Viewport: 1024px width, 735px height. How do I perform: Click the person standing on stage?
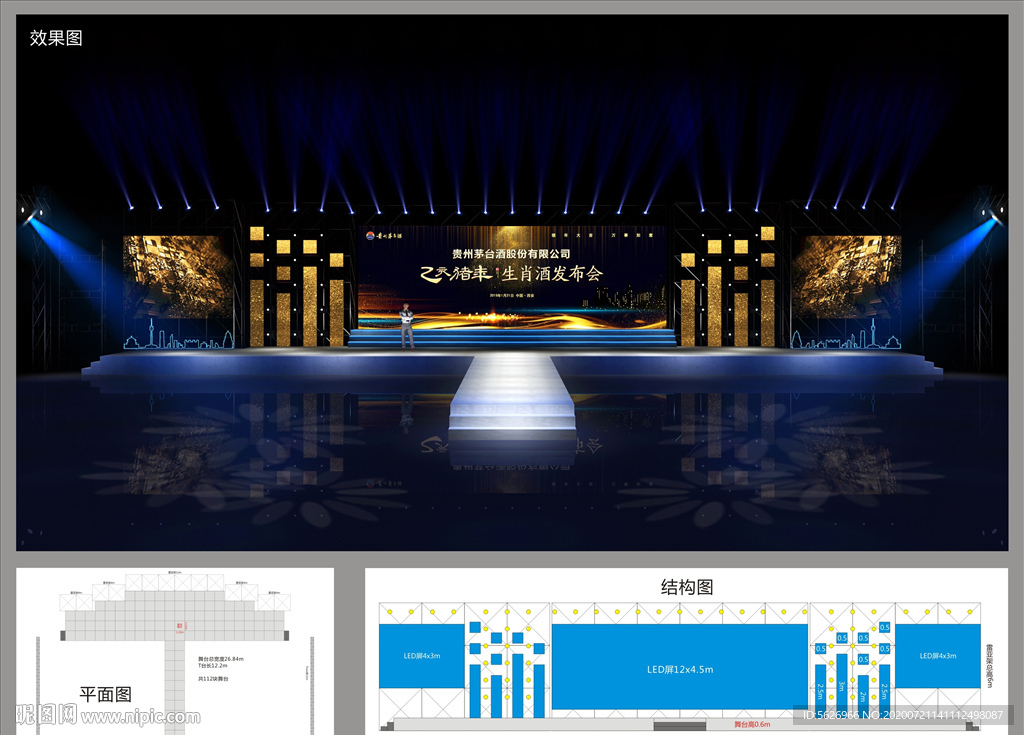coord(406,325)
